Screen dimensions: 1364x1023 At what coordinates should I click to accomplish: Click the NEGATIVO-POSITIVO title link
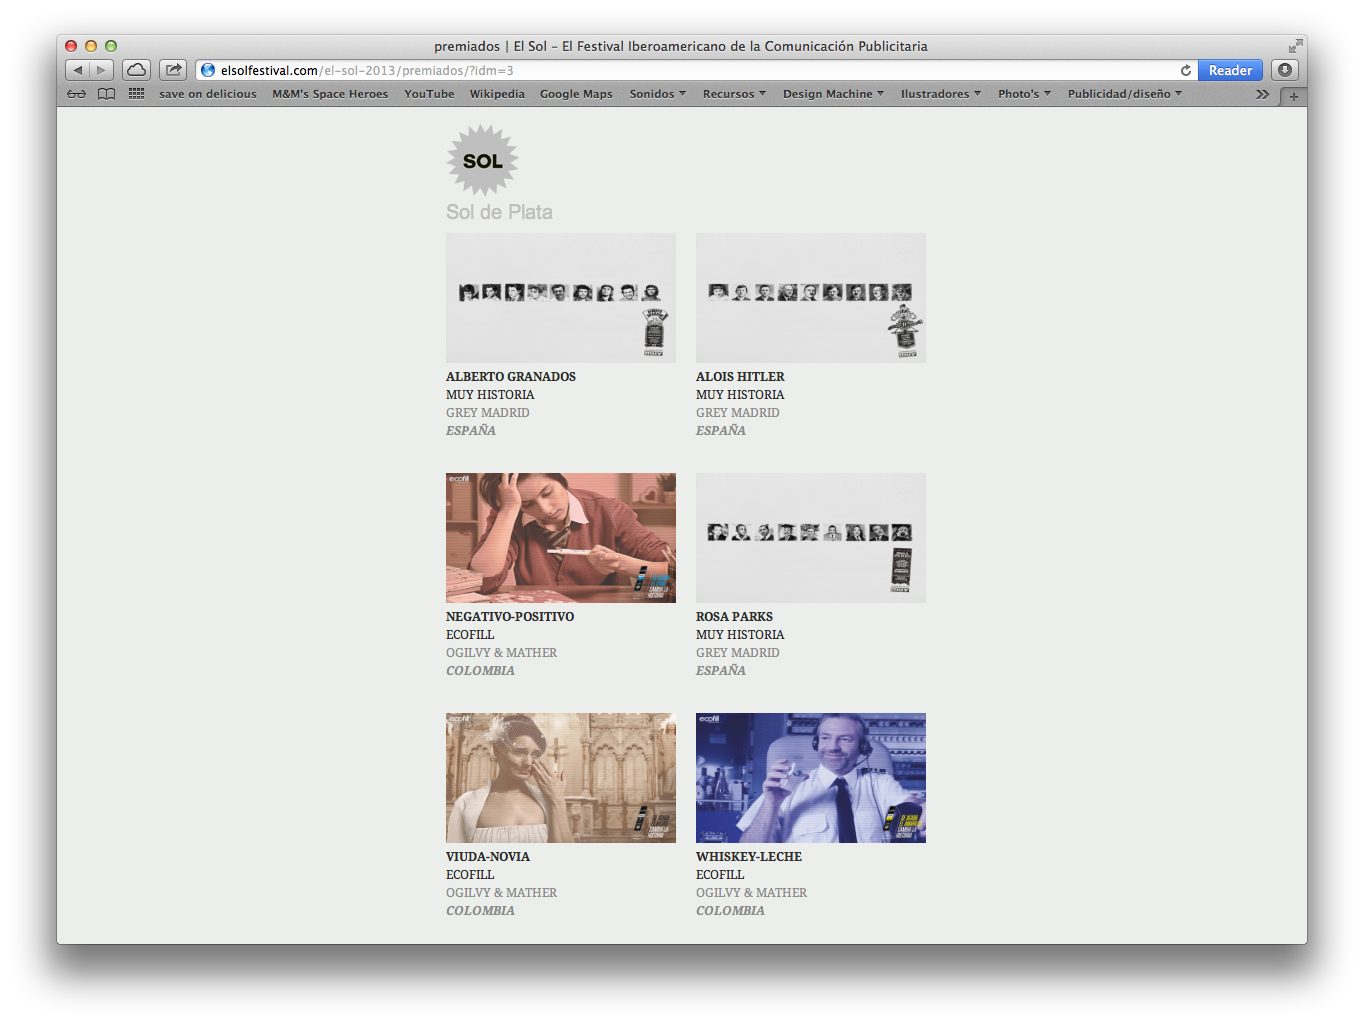point(510,617)
